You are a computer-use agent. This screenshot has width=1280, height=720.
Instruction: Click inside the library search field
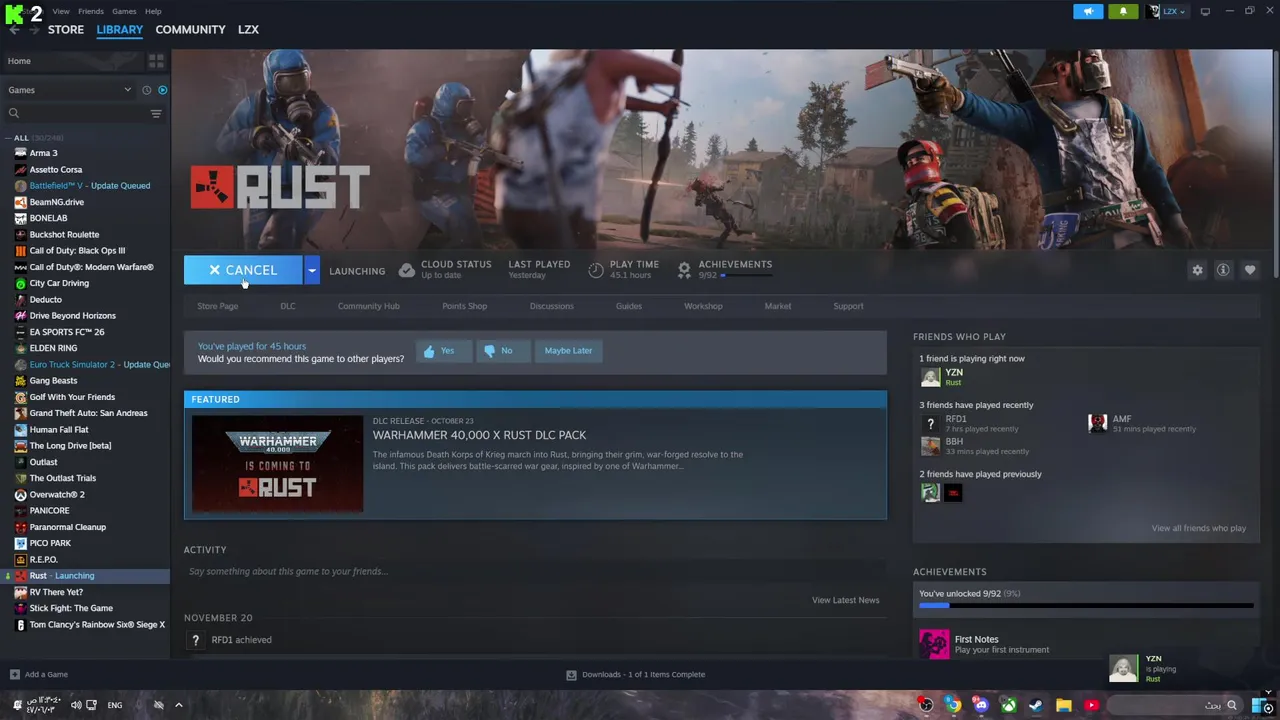76,113
